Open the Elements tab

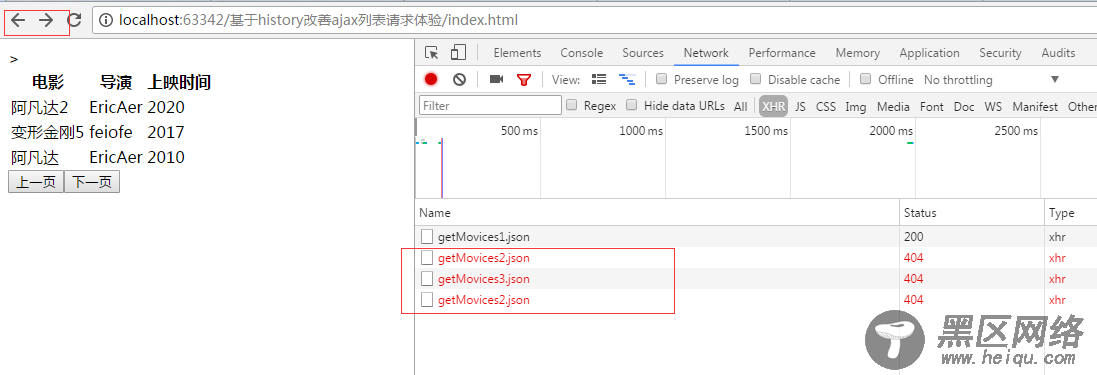(x=518, y=53)
